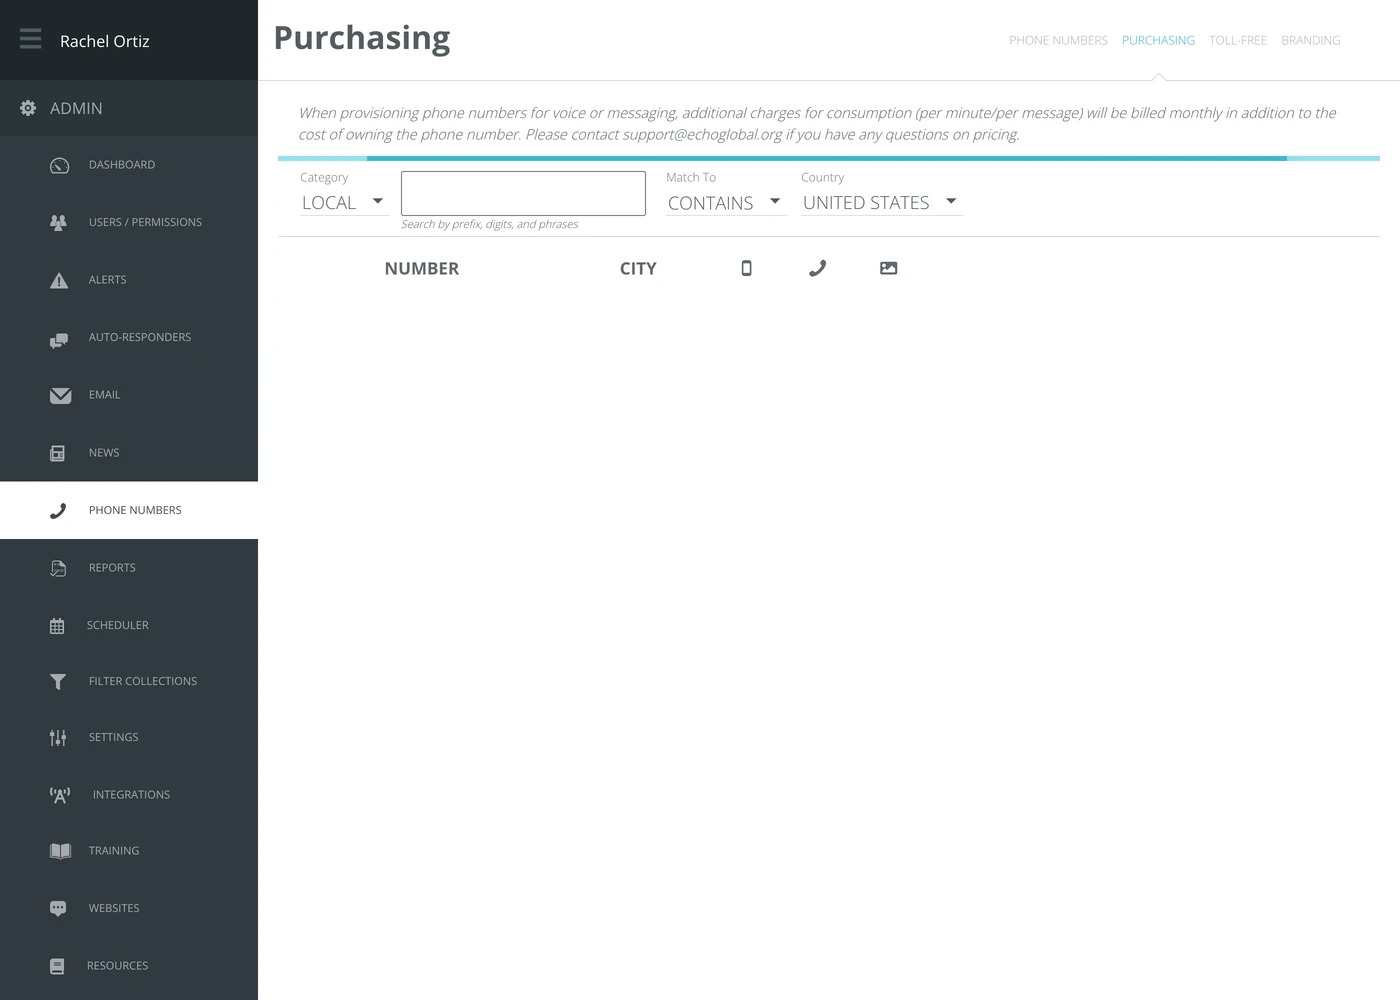
Task: Switch to the Toll-Free tab
Action: coord(1238,41)
